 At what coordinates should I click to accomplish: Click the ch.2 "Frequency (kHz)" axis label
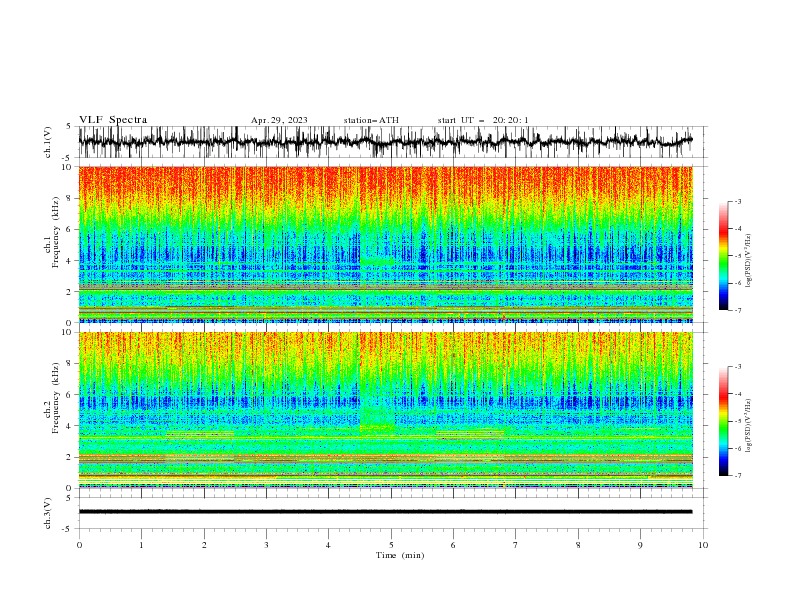coord(55,397)
